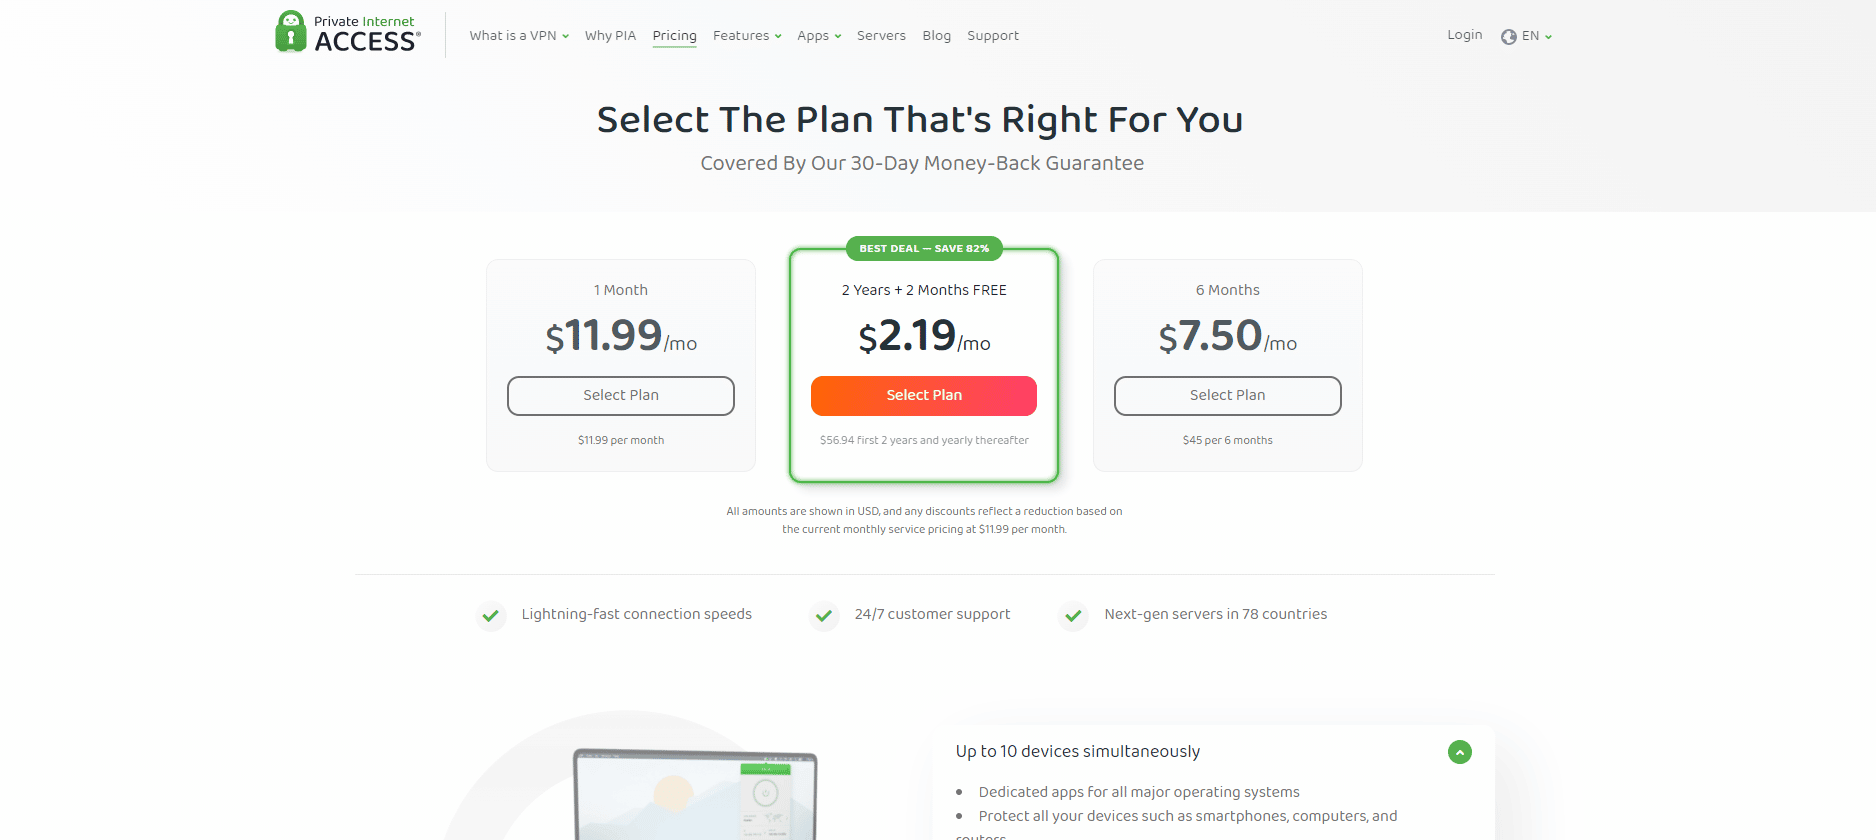This screenshot has height=840, width=1876.
Task: Expand the Features menu
Action: (x=747, y=36)
